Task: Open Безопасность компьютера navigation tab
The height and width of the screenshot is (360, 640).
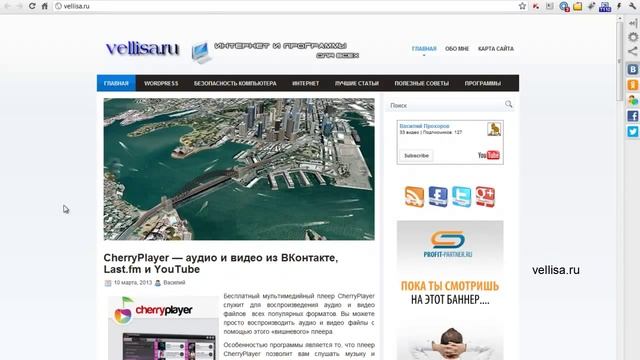Action: click(x=235, y=83)
